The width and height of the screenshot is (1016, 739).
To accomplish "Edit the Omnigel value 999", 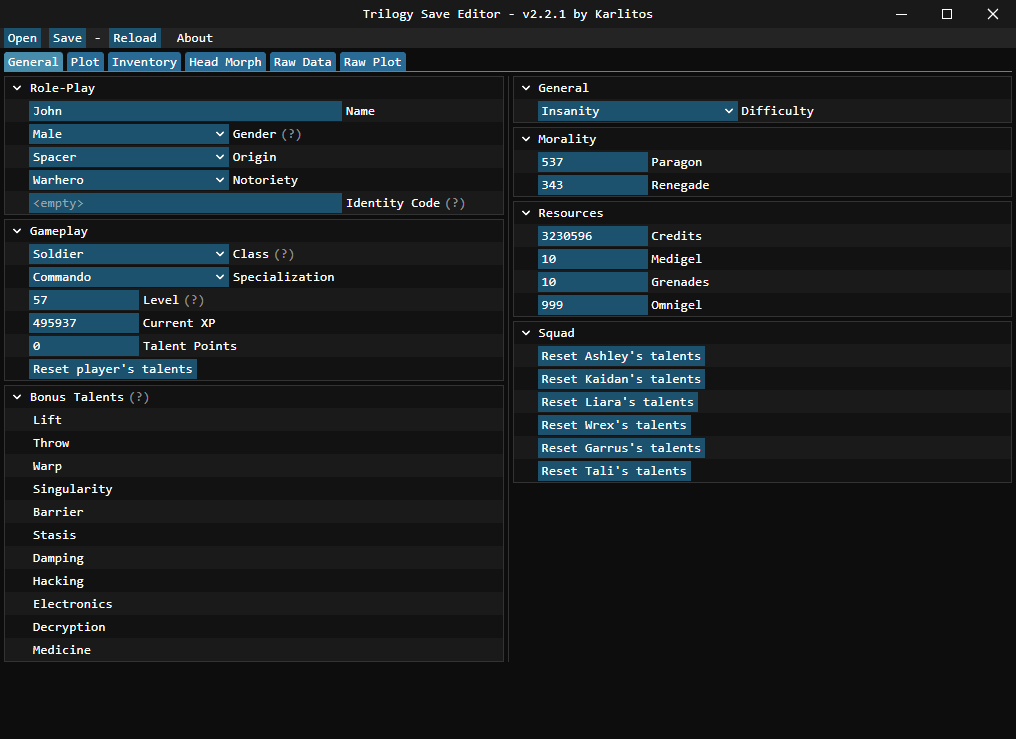I will point(592,305).
